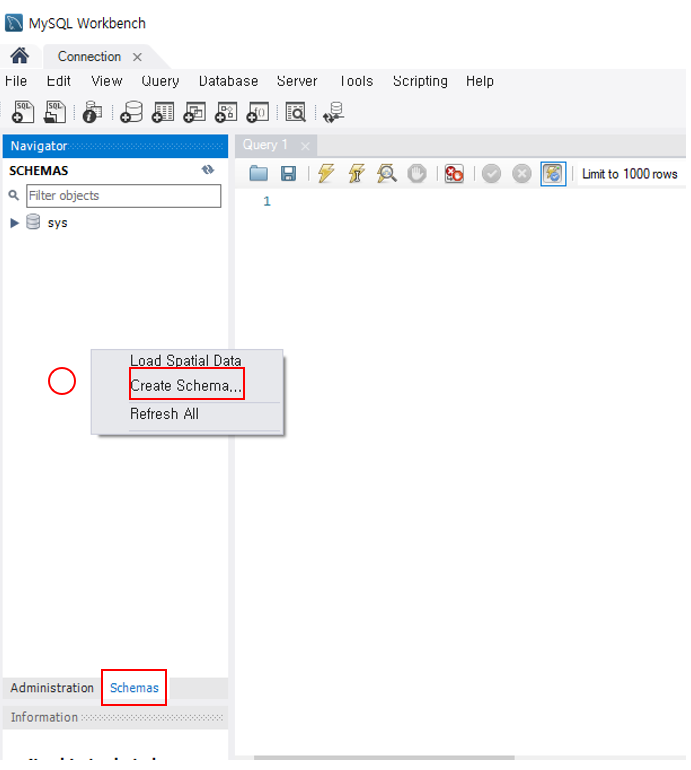
Task: Select the Connection tab
Action: 89,56
